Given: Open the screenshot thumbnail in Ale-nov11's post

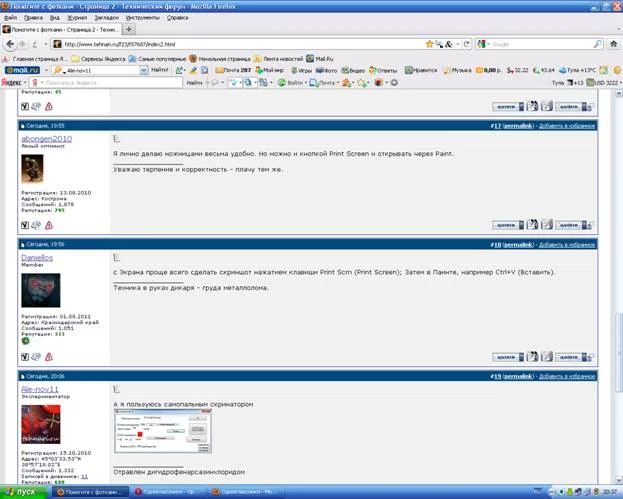Looking at the screenshot, I should pos(163,431).
